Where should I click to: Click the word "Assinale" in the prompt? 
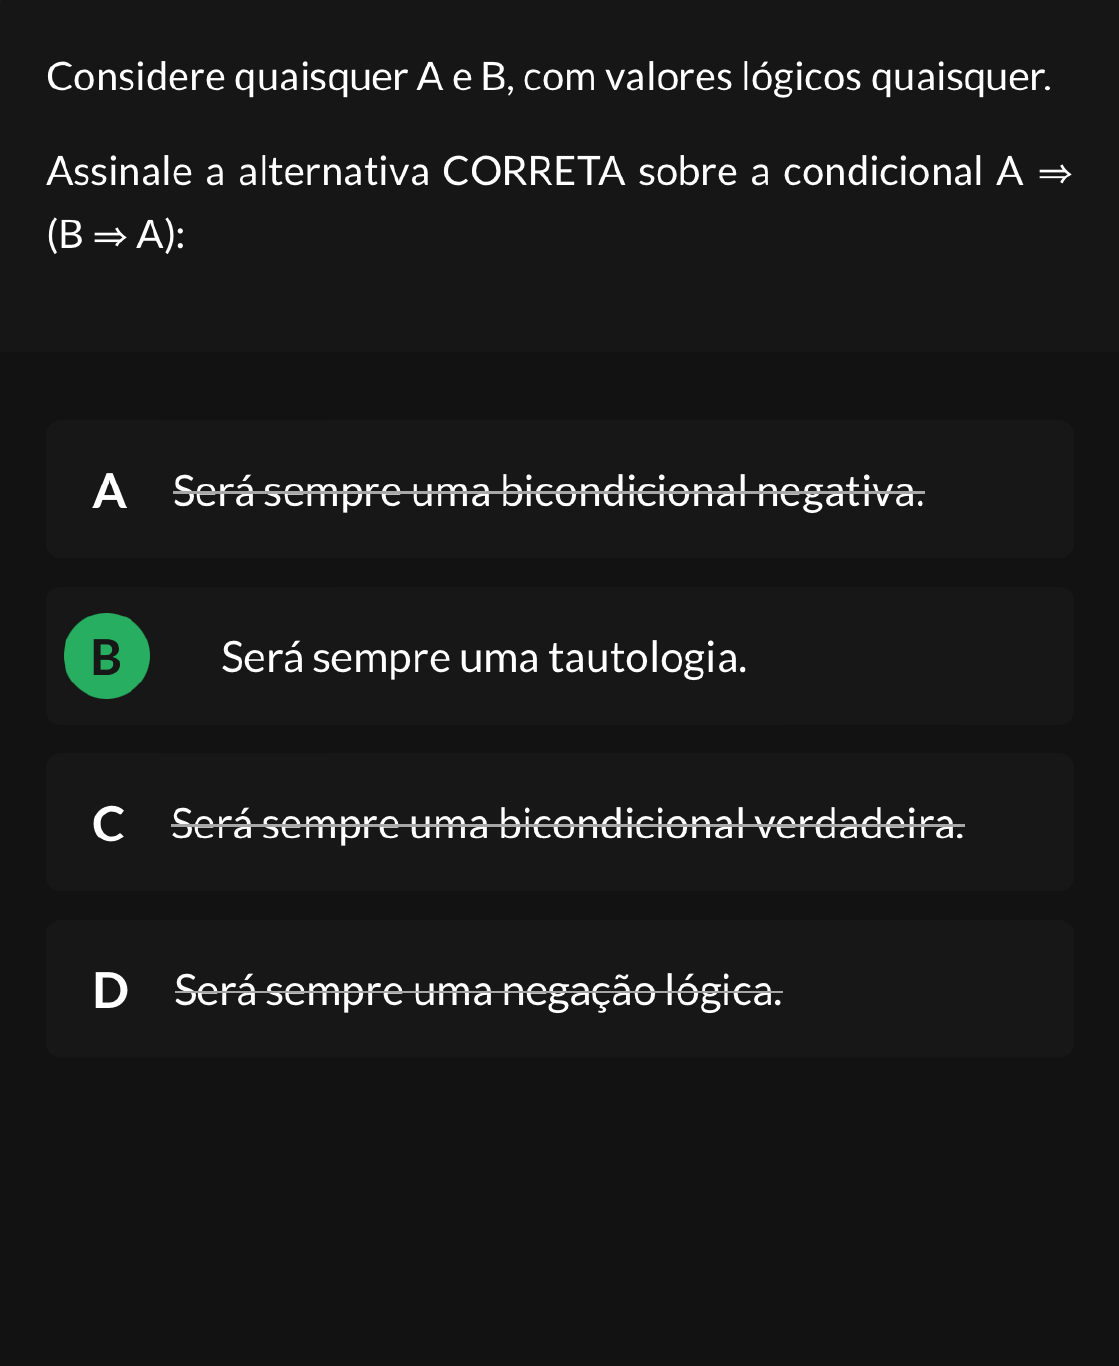coord(119,172)
